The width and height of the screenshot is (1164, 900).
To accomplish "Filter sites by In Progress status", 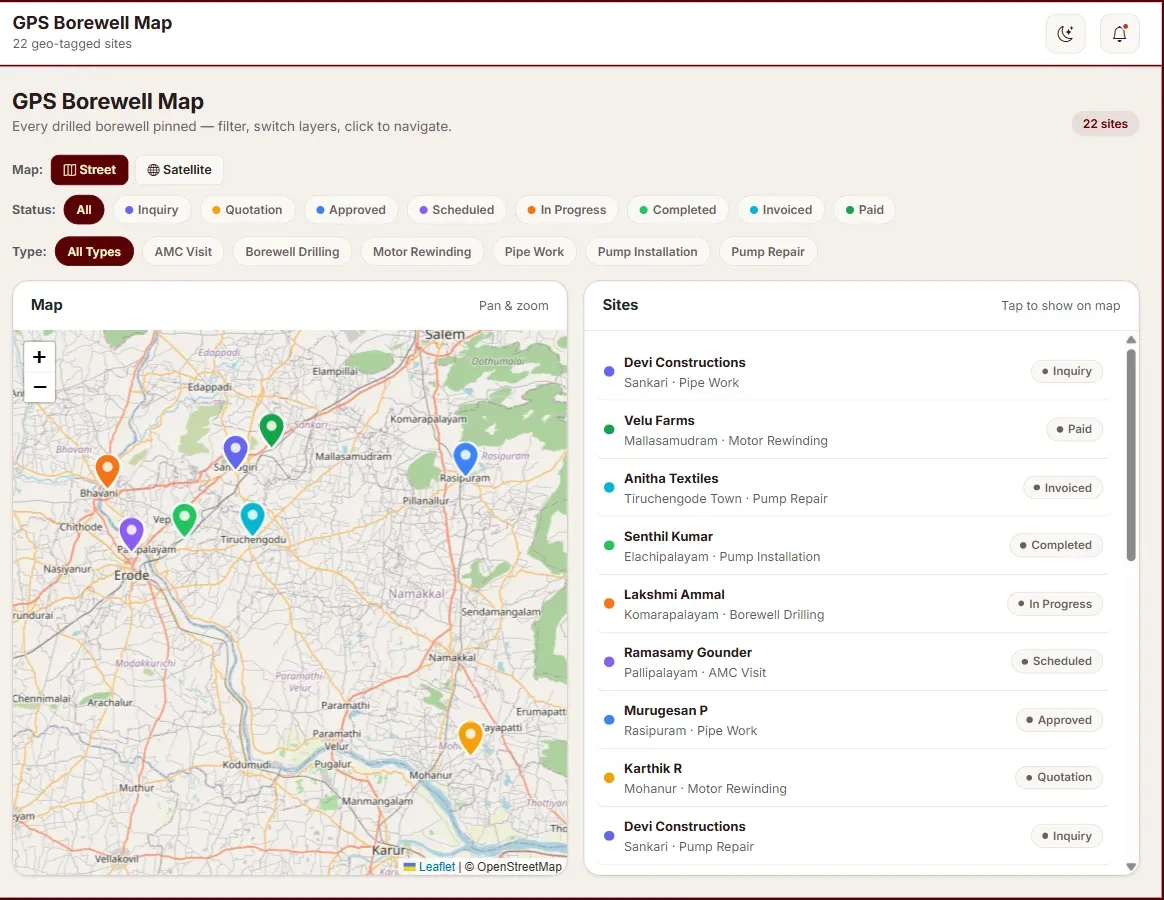I will (x=566, y=209).
